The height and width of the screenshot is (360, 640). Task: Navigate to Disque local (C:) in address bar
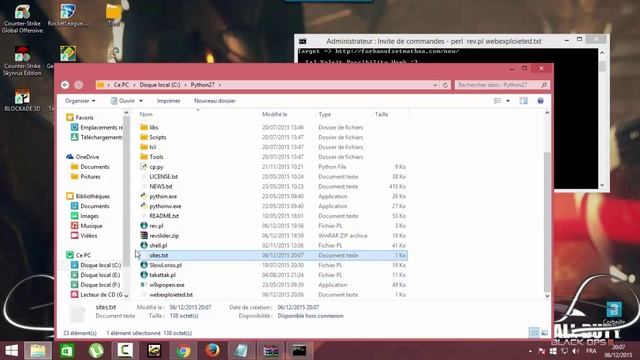coord(160,85)
